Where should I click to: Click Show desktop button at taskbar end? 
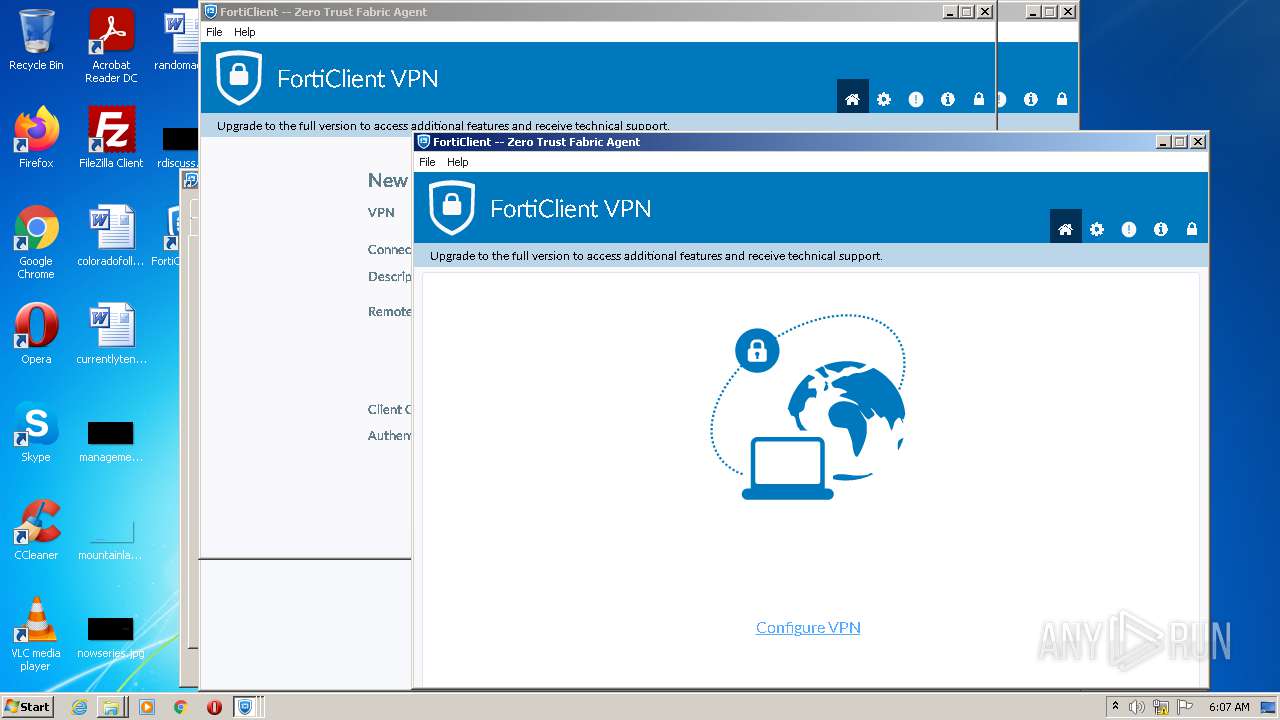click(1268, 707)
